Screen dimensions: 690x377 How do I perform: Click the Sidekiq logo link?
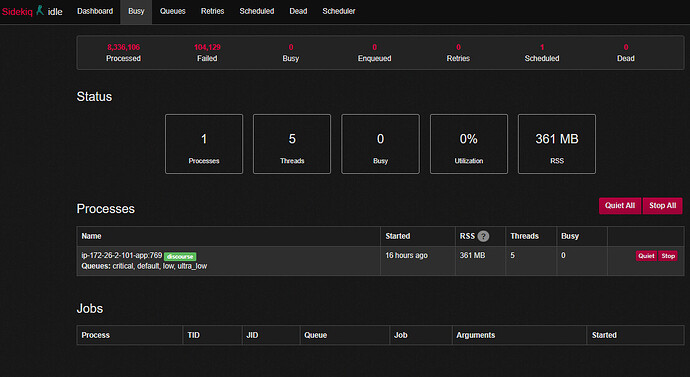(x=17, y=12)
